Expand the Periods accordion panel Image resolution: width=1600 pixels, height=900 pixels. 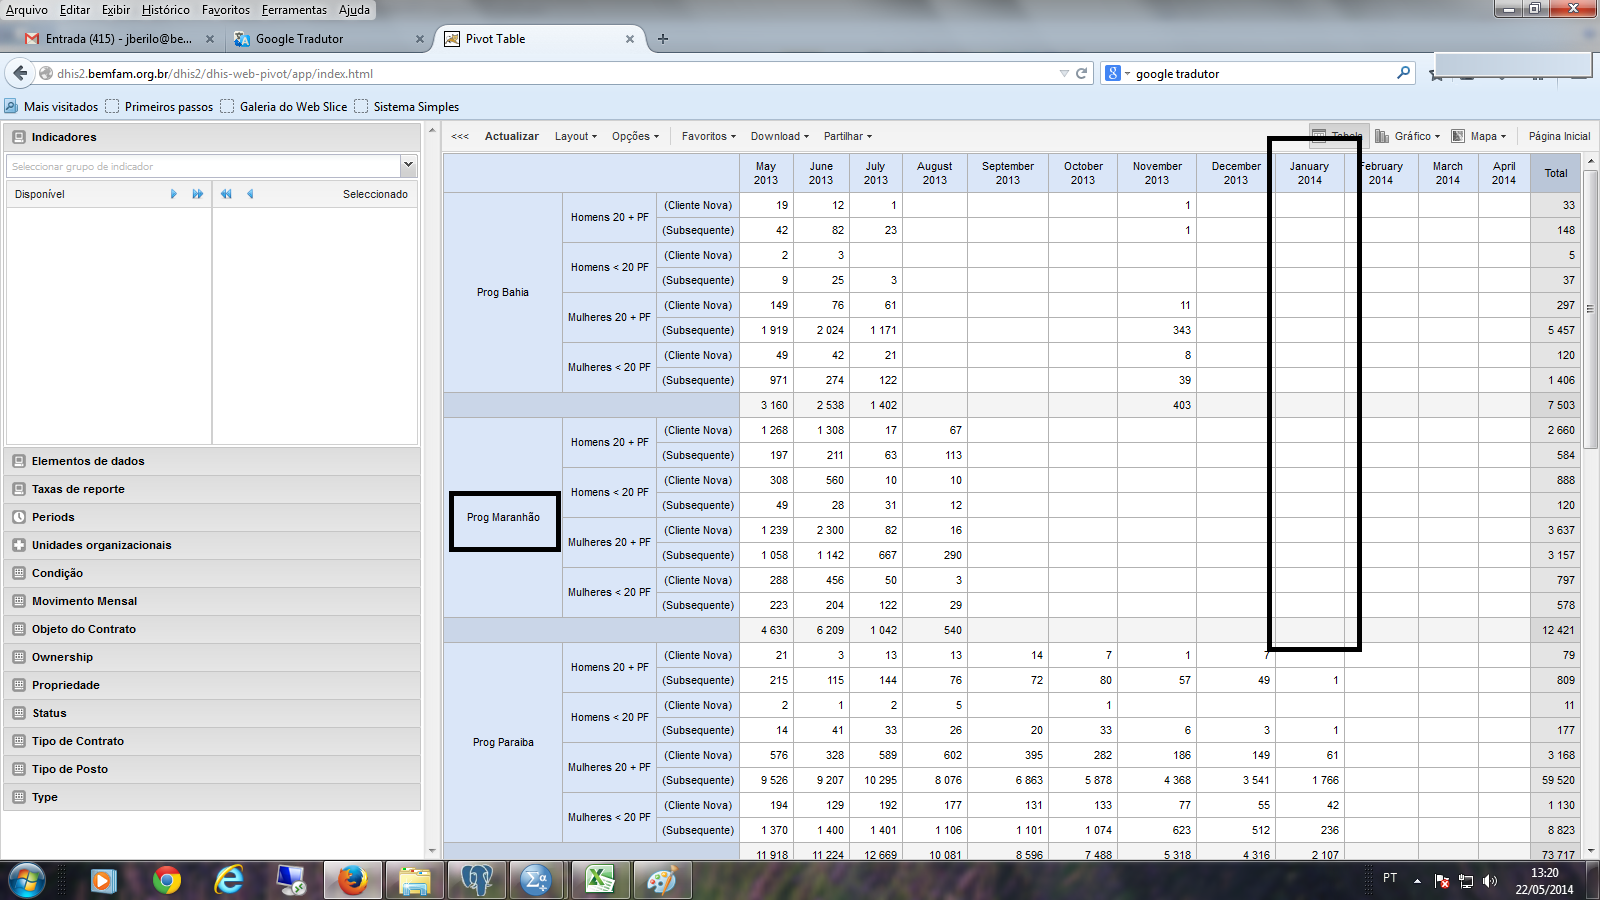(53, 517)
